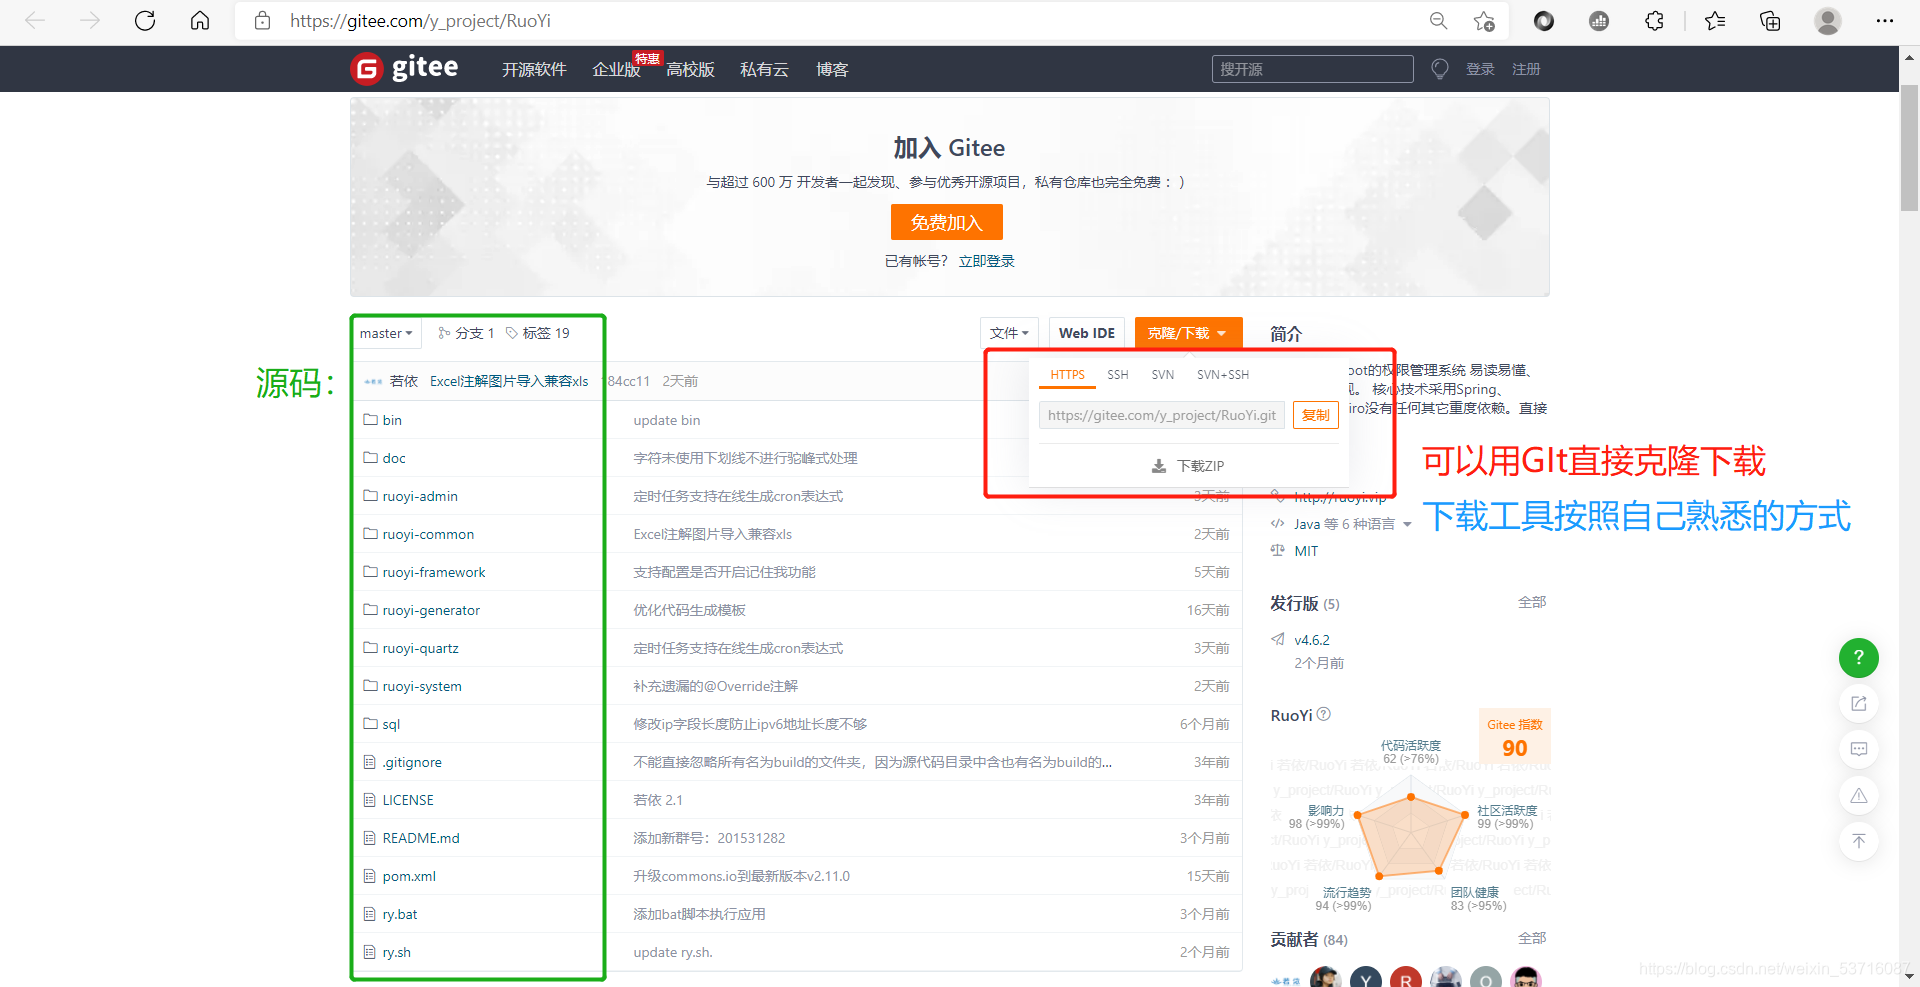Click the page vertical scrollbar thumb
This screenshot has height=987, width=1920.
tap(1909, 148)
